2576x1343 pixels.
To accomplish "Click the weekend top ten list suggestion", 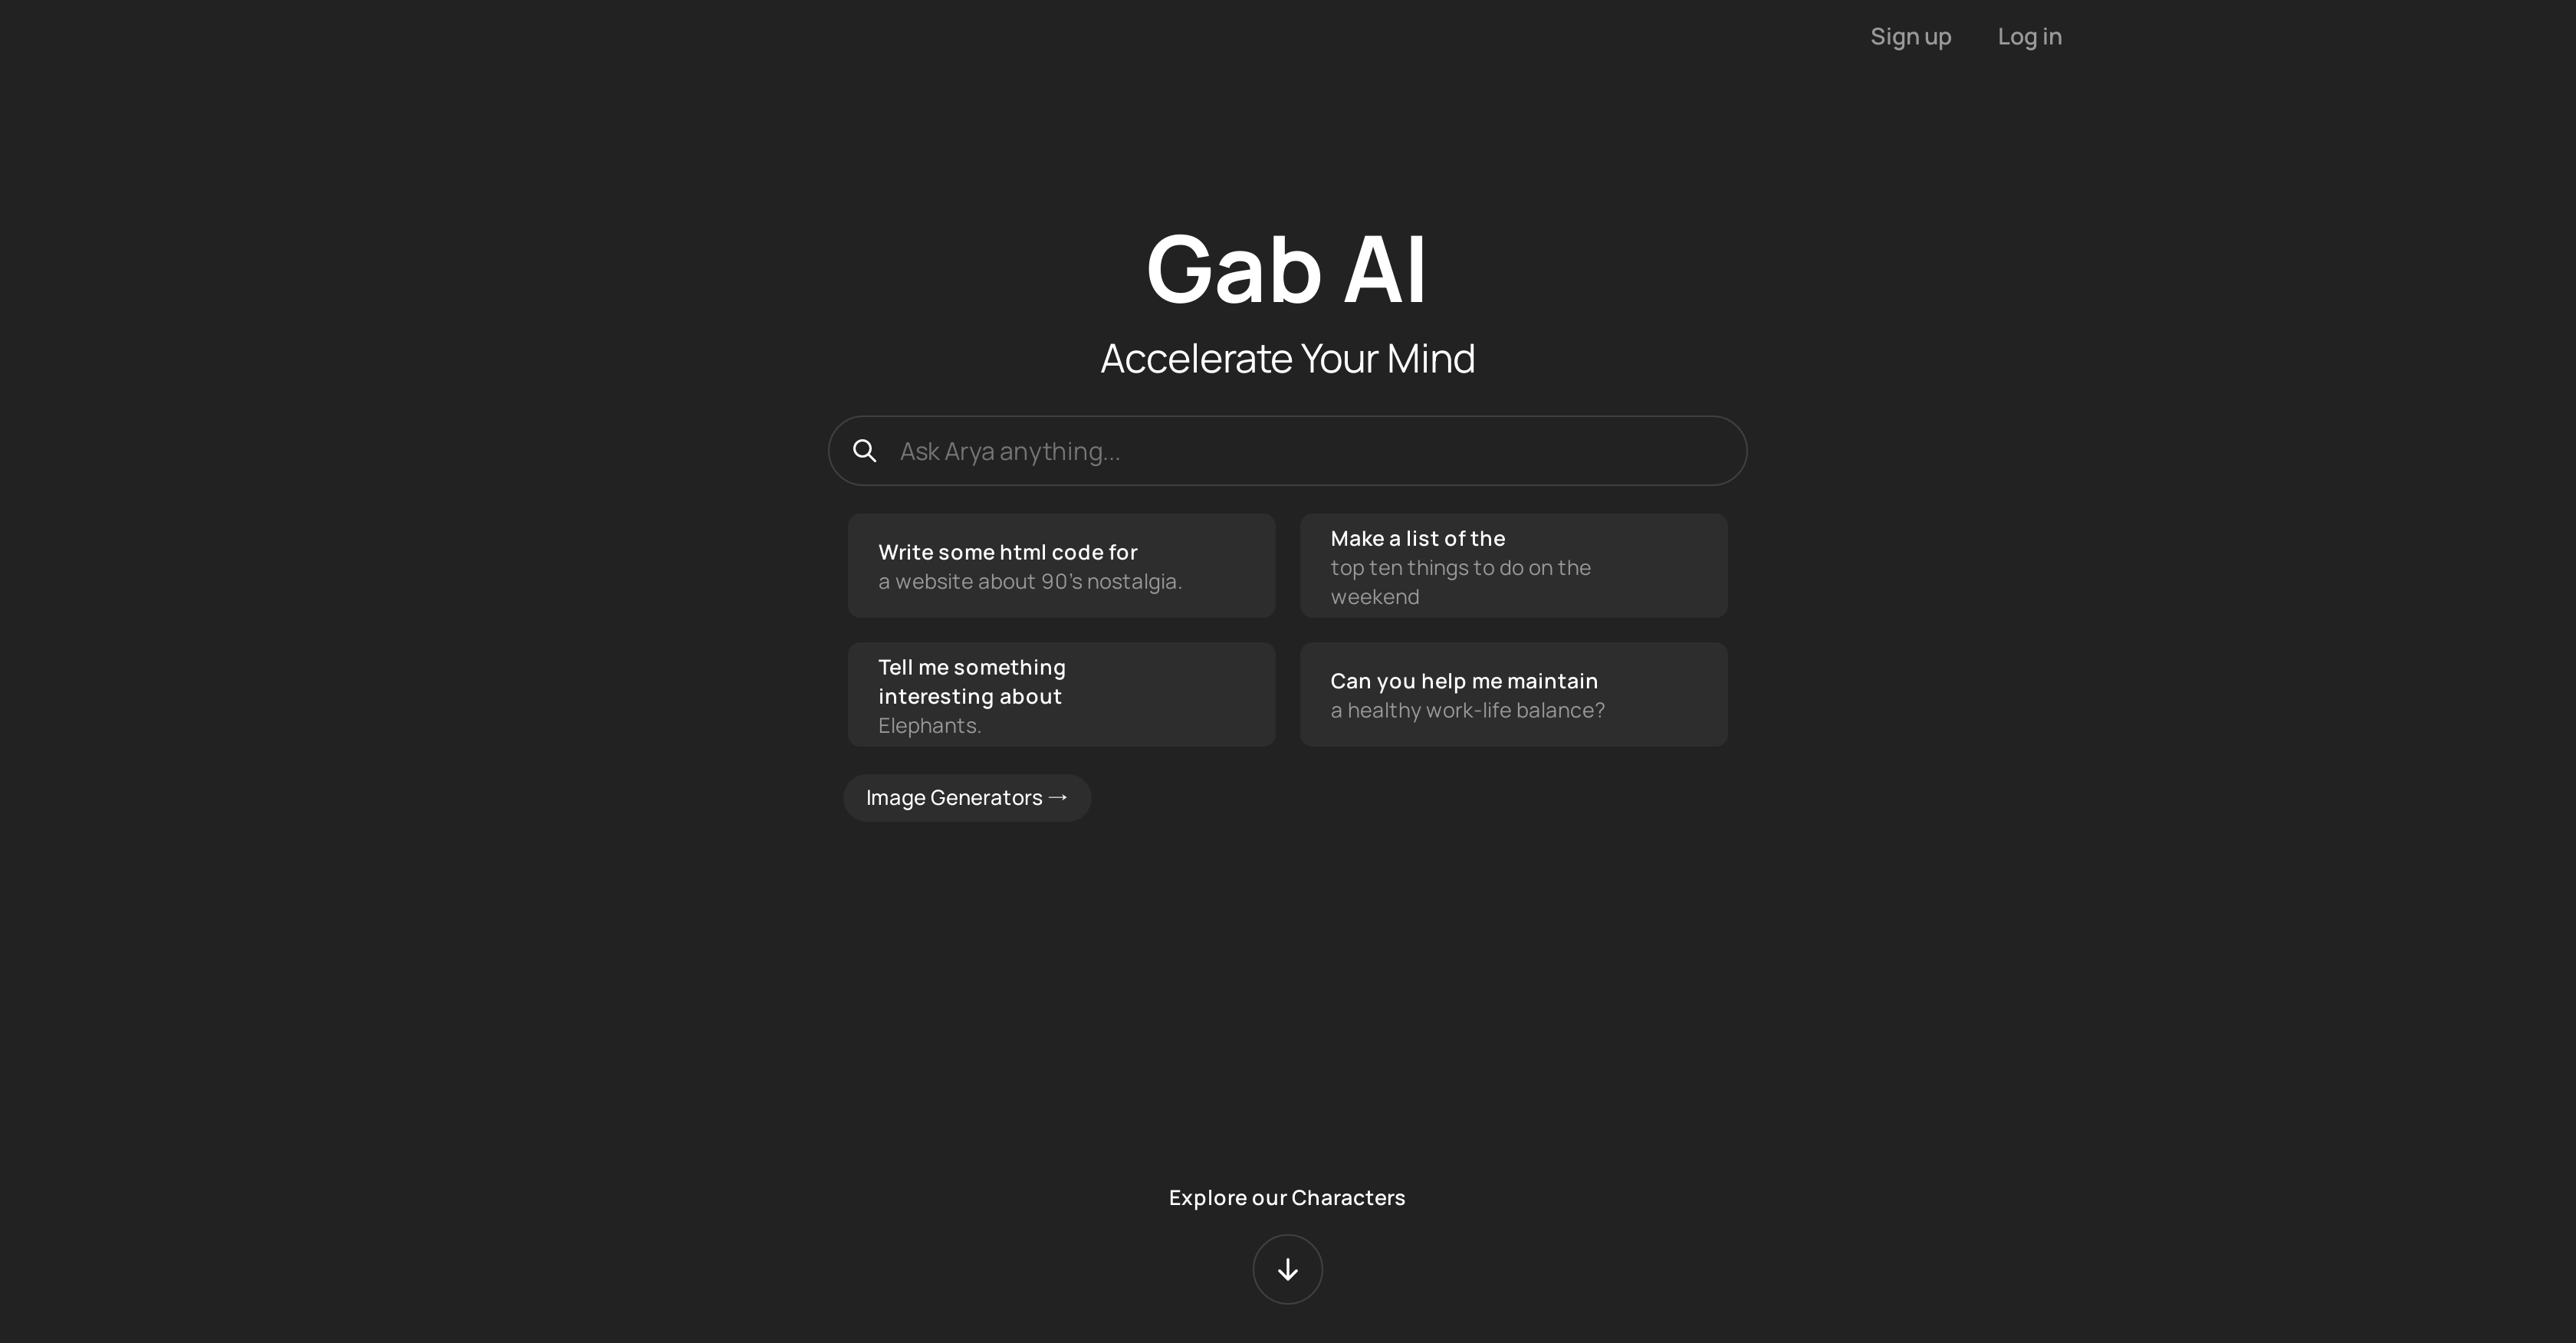I will click(x=1513, y=580).
